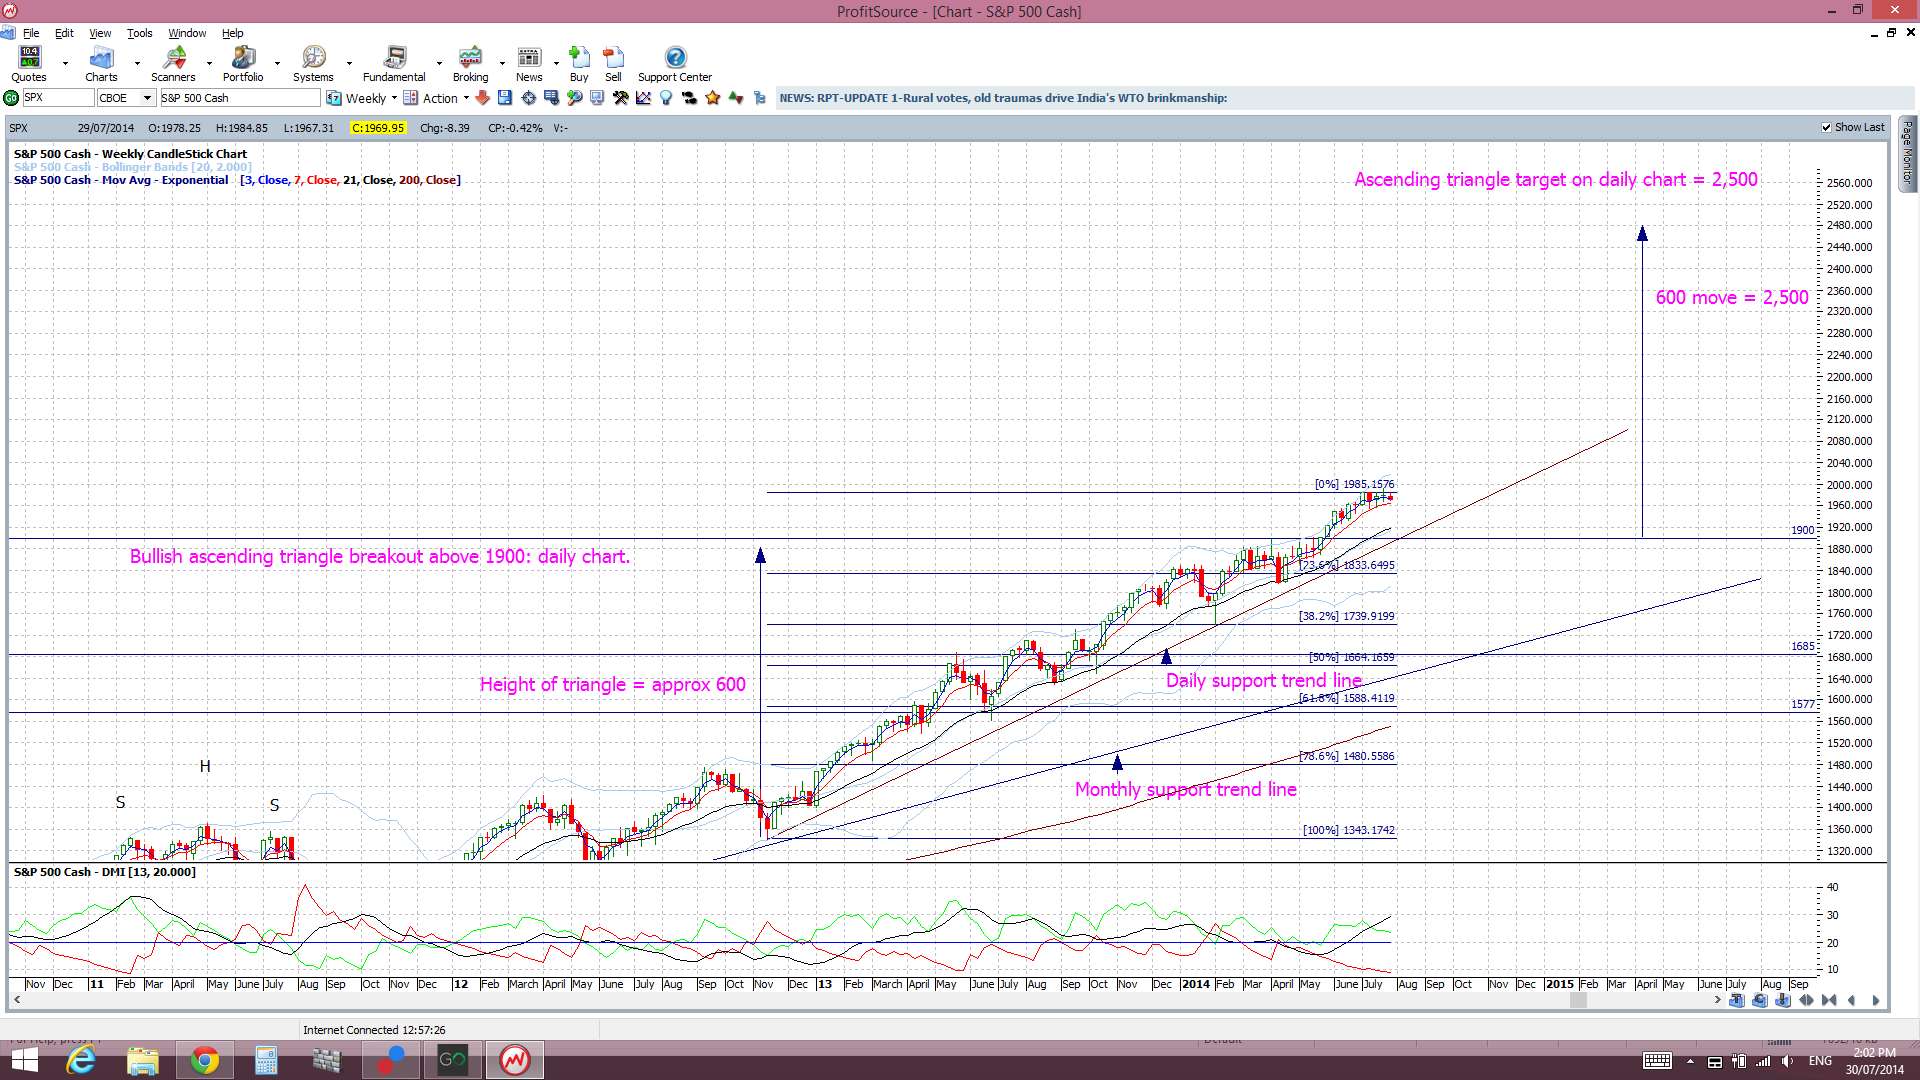Click the scrollbar left arrow below chart
This screenshot has width=1920, height=1080.
point(16,1000)
